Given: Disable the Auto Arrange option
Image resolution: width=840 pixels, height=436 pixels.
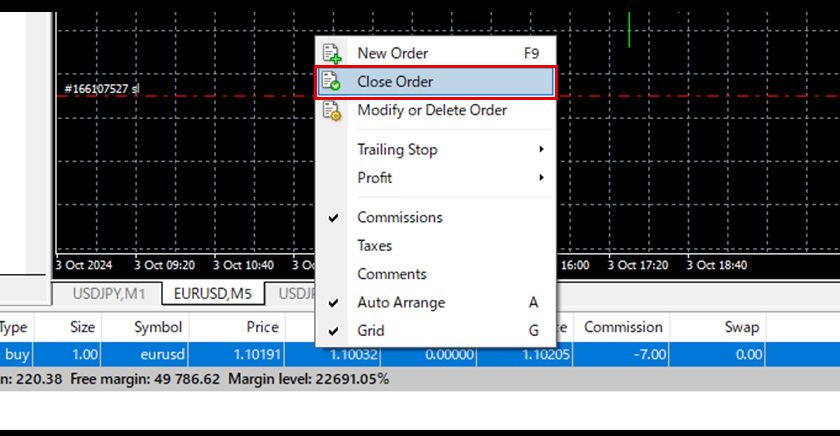Looking at the screenshot, I should pyautogui.click(x=333, y=302).
